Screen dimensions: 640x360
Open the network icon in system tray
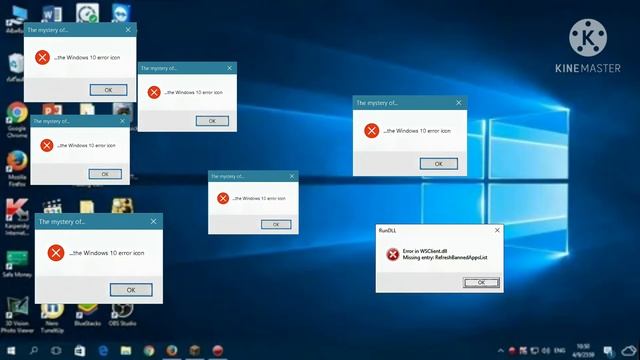[534, 350]
